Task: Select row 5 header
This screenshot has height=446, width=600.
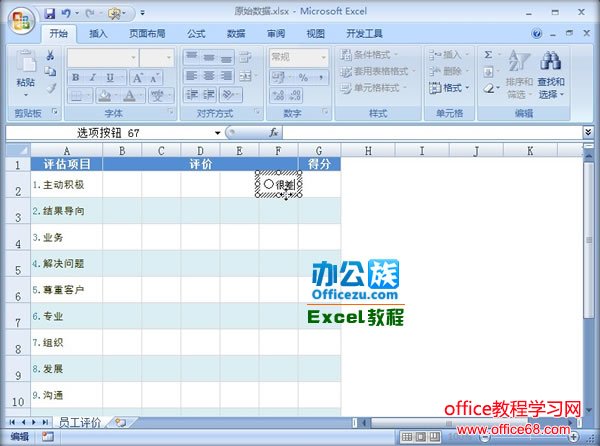Action: [18, 264]
